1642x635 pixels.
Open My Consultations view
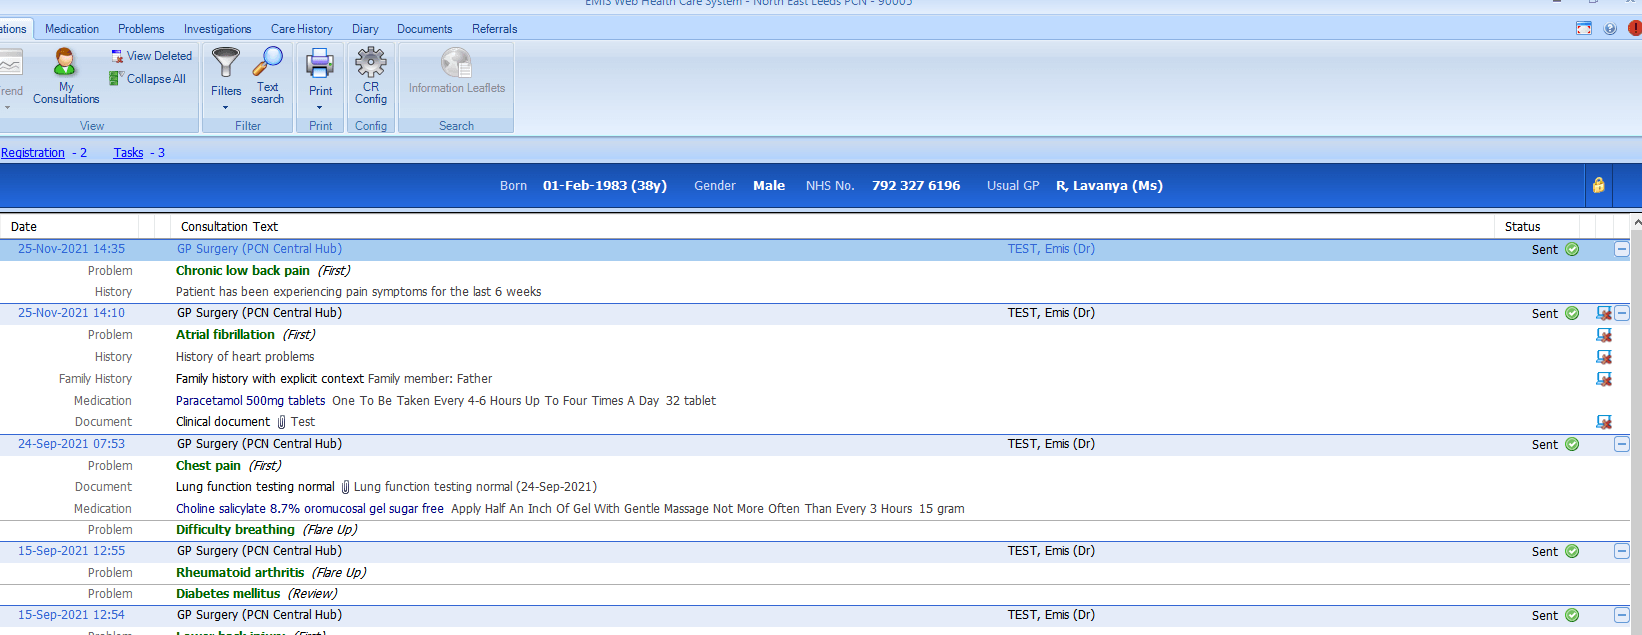(65, 77)
